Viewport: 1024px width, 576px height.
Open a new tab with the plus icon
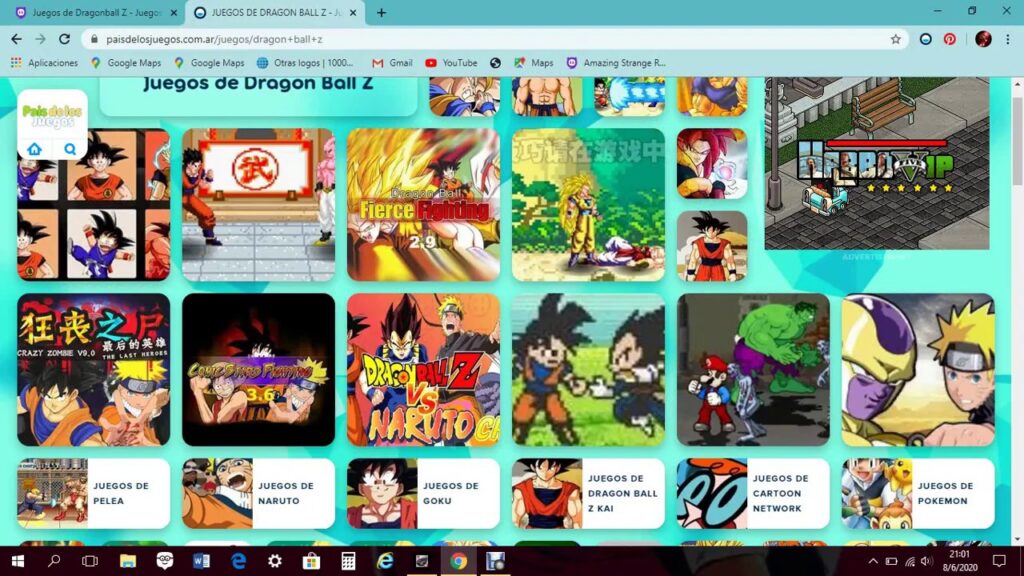[x=381, y=13]
